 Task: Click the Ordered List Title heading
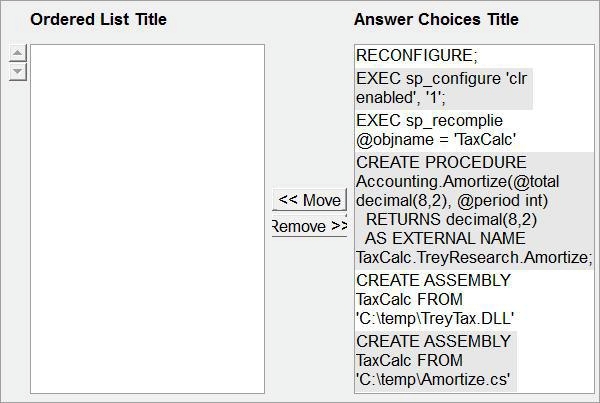[98, 19]
